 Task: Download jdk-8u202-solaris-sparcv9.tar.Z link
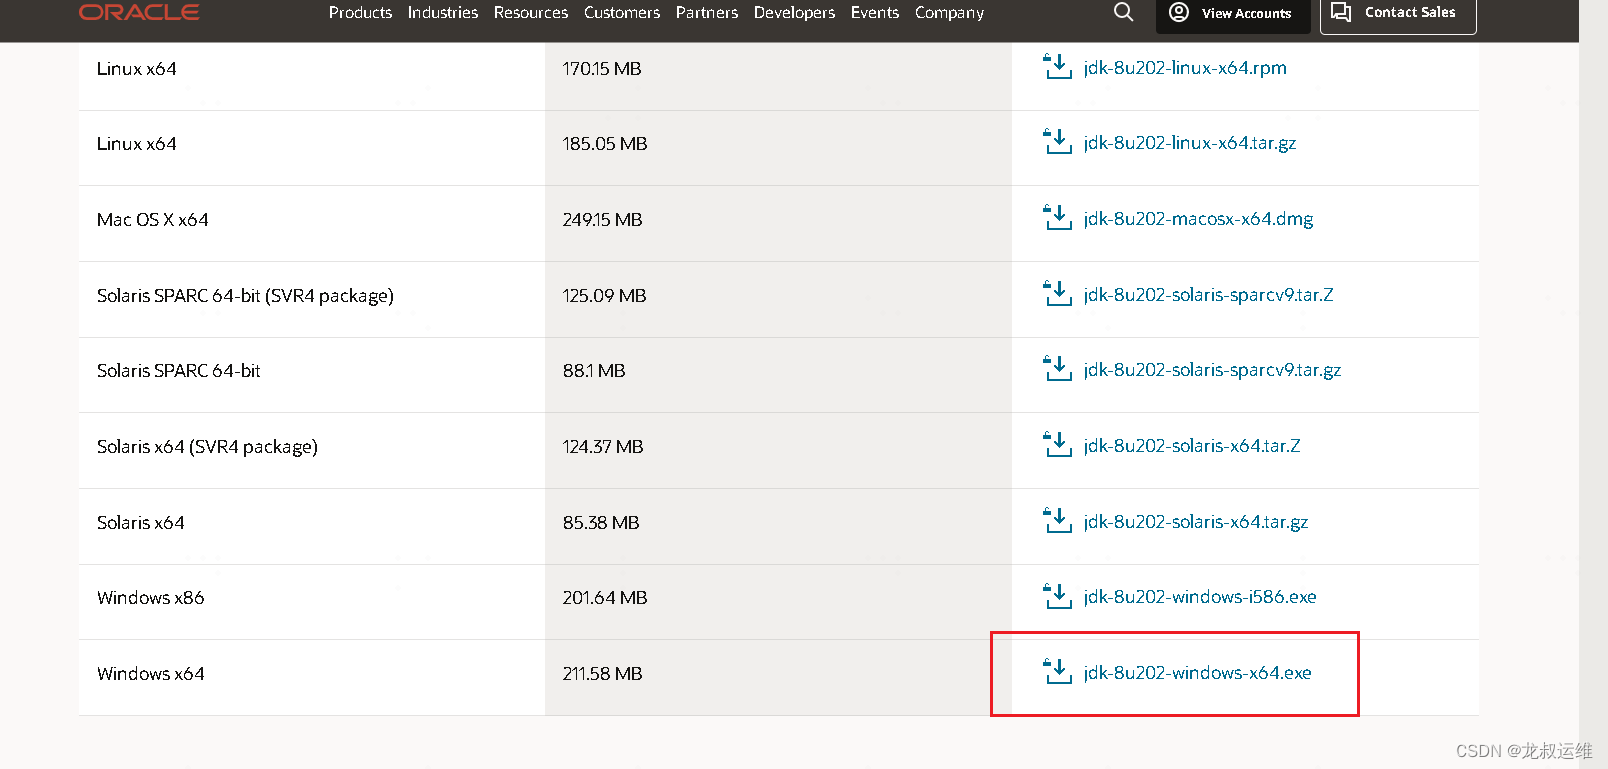point(1208,295)
